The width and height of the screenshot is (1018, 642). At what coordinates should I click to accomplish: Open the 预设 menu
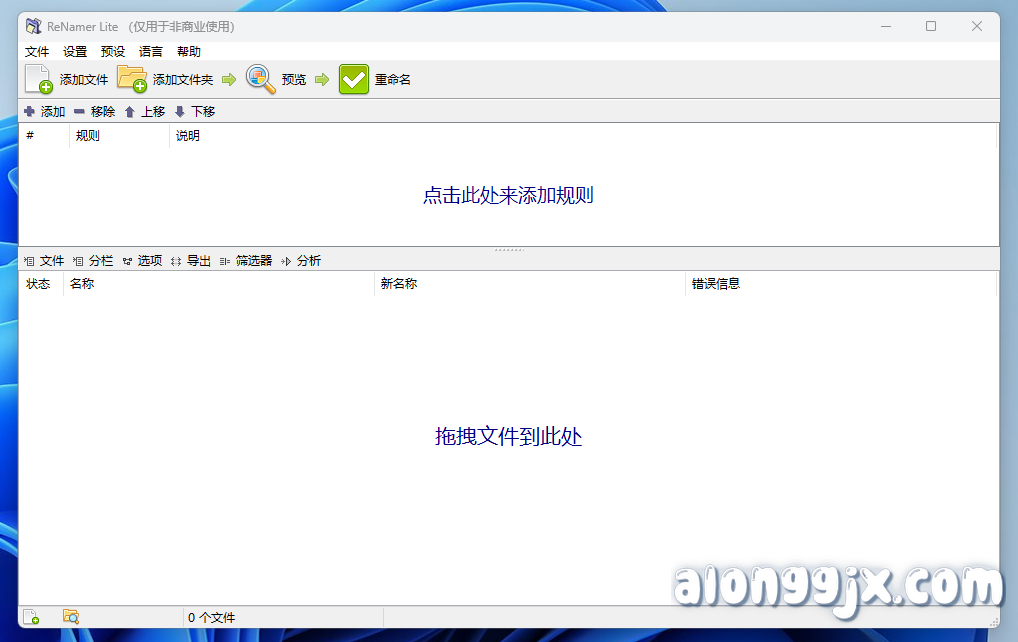111,51
